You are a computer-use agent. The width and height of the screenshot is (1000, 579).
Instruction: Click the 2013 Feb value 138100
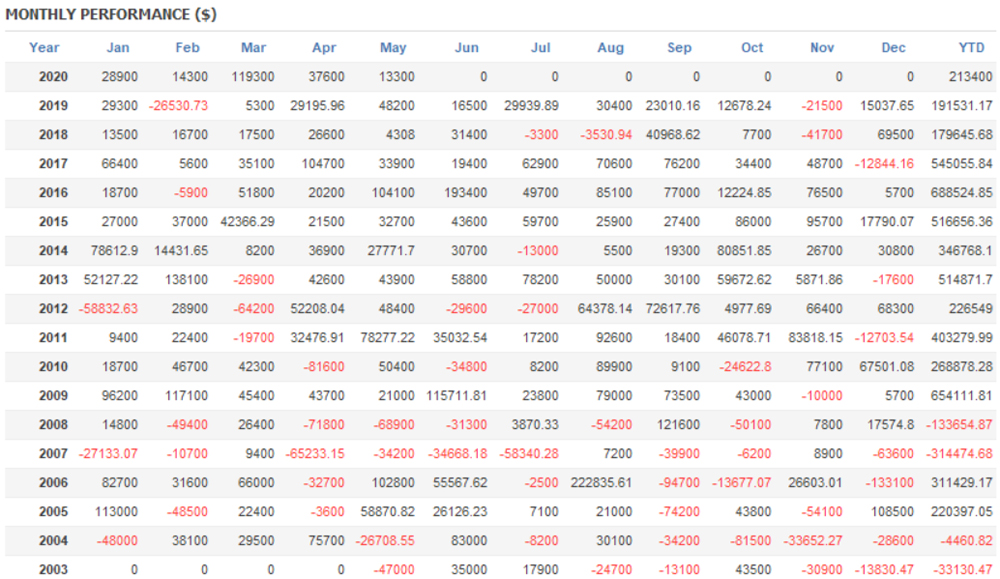pyautogui.click(x=184, y=279)
